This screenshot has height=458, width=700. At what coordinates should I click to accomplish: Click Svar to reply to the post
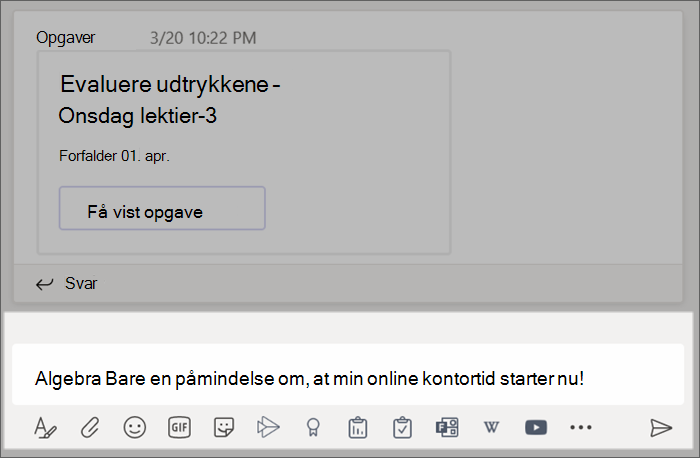pyautogui.click(x=81, y=283)
